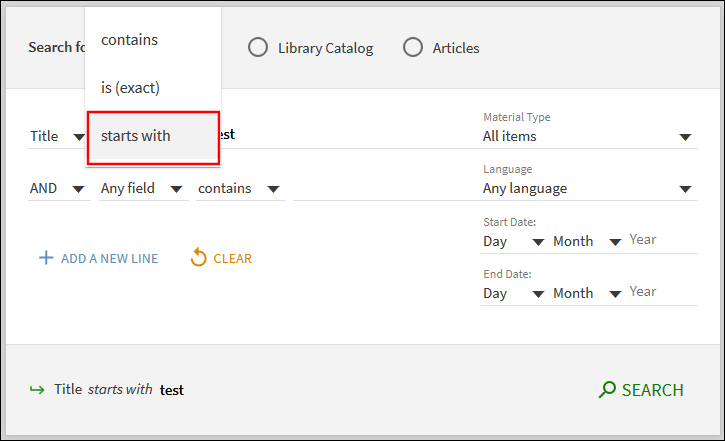
Task: Click the orange Clear reset icon
Action: [x=198, y=258]
